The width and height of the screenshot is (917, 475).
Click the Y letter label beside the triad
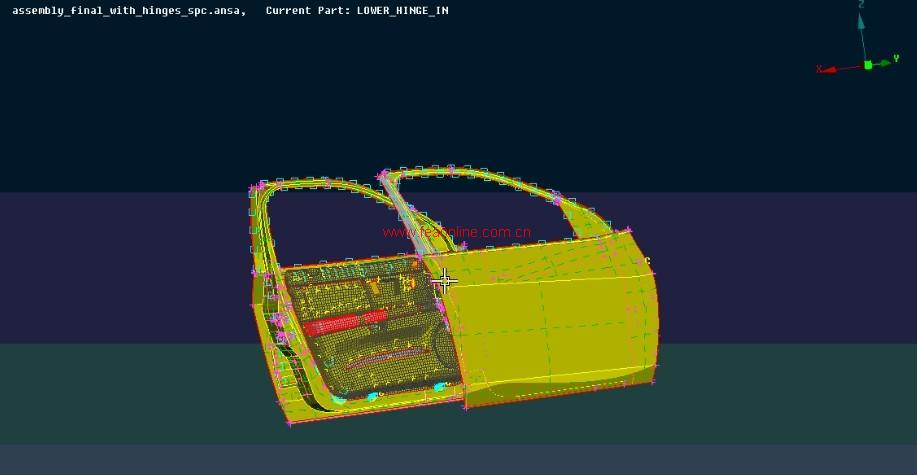(x=896, y=59)
